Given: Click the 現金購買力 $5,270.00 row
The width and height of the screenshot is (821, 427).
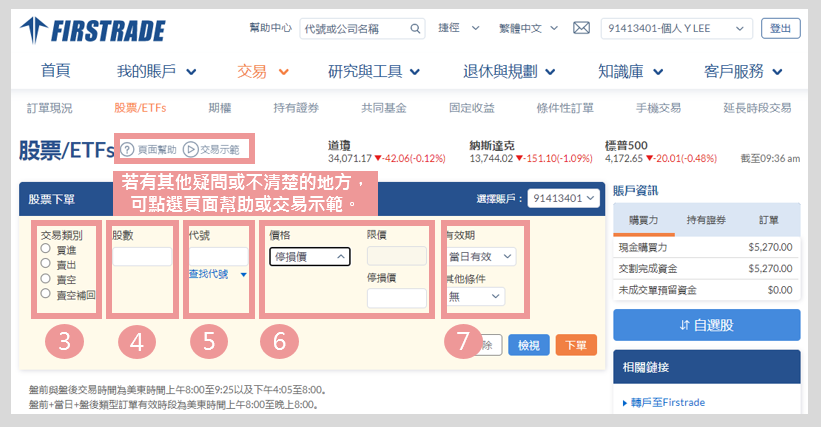Looking at the screenshot, I should click(x=706, y=247).
